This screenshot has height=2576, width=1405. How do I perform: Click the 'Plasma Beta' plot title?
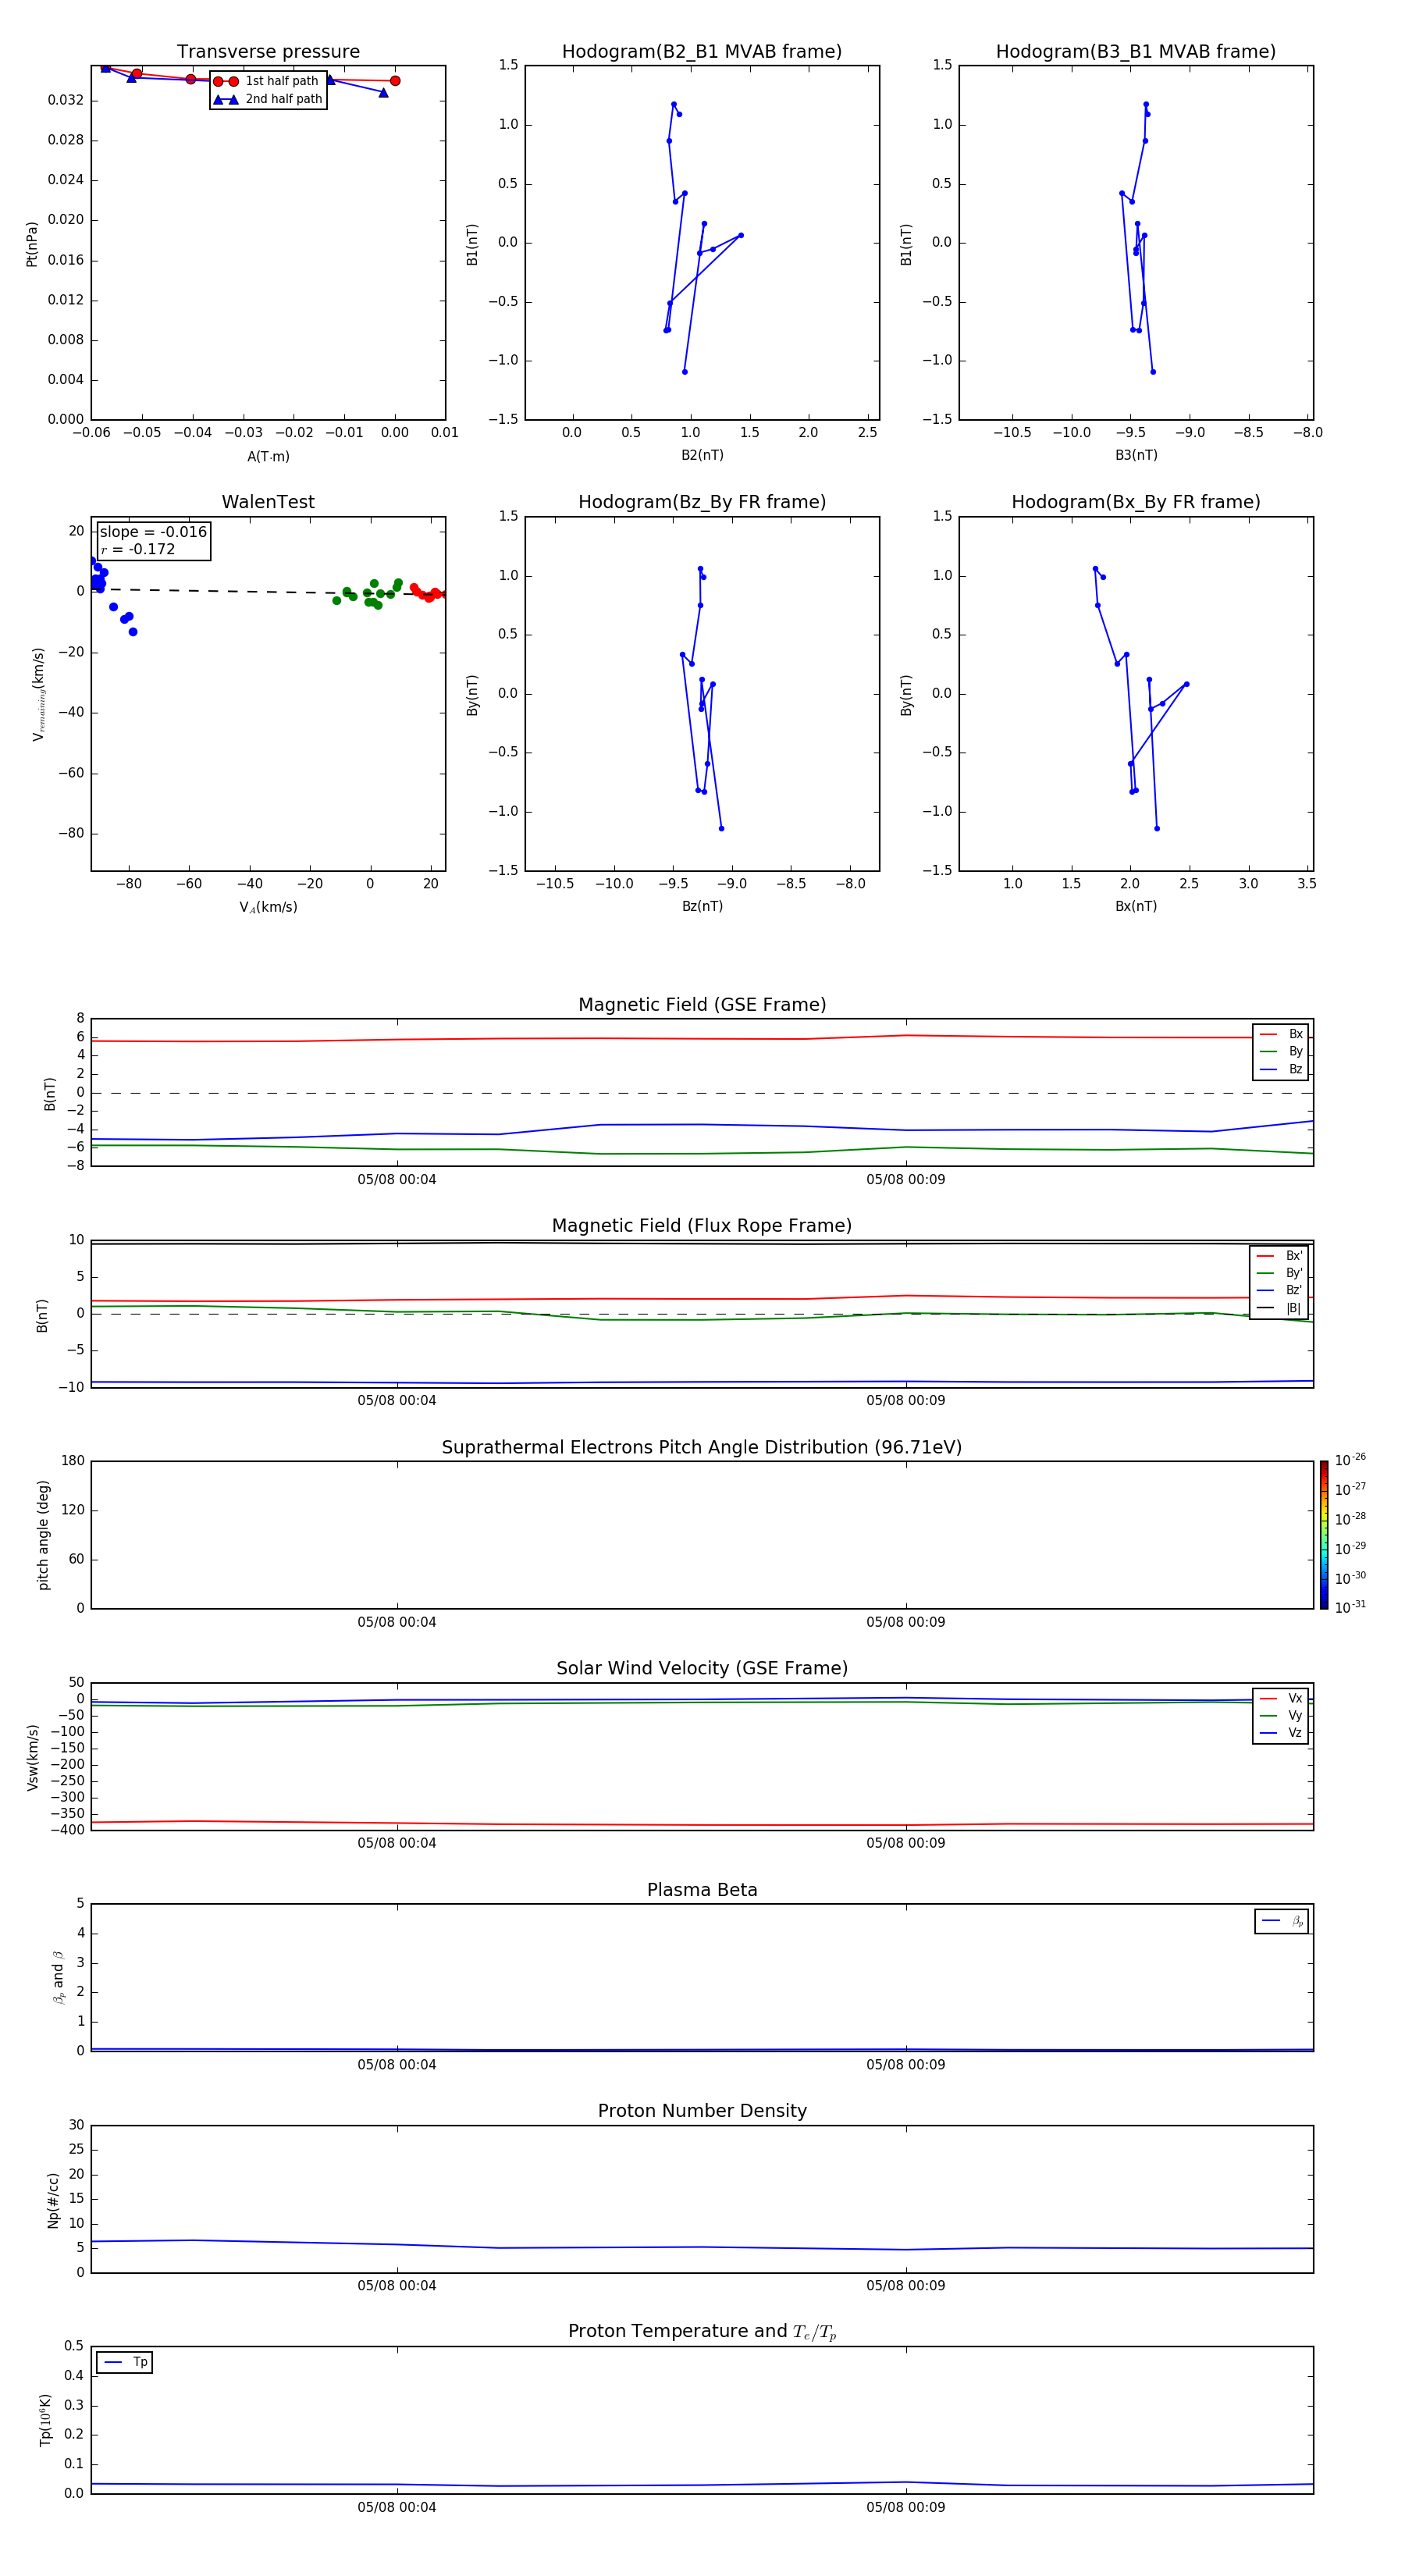click(x=702, y=1890)
